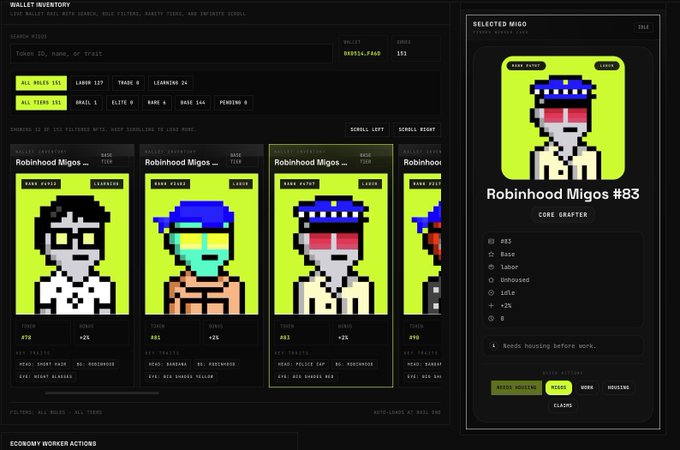
Task: Filter roles by Trade 0
Action: (128, 83)
